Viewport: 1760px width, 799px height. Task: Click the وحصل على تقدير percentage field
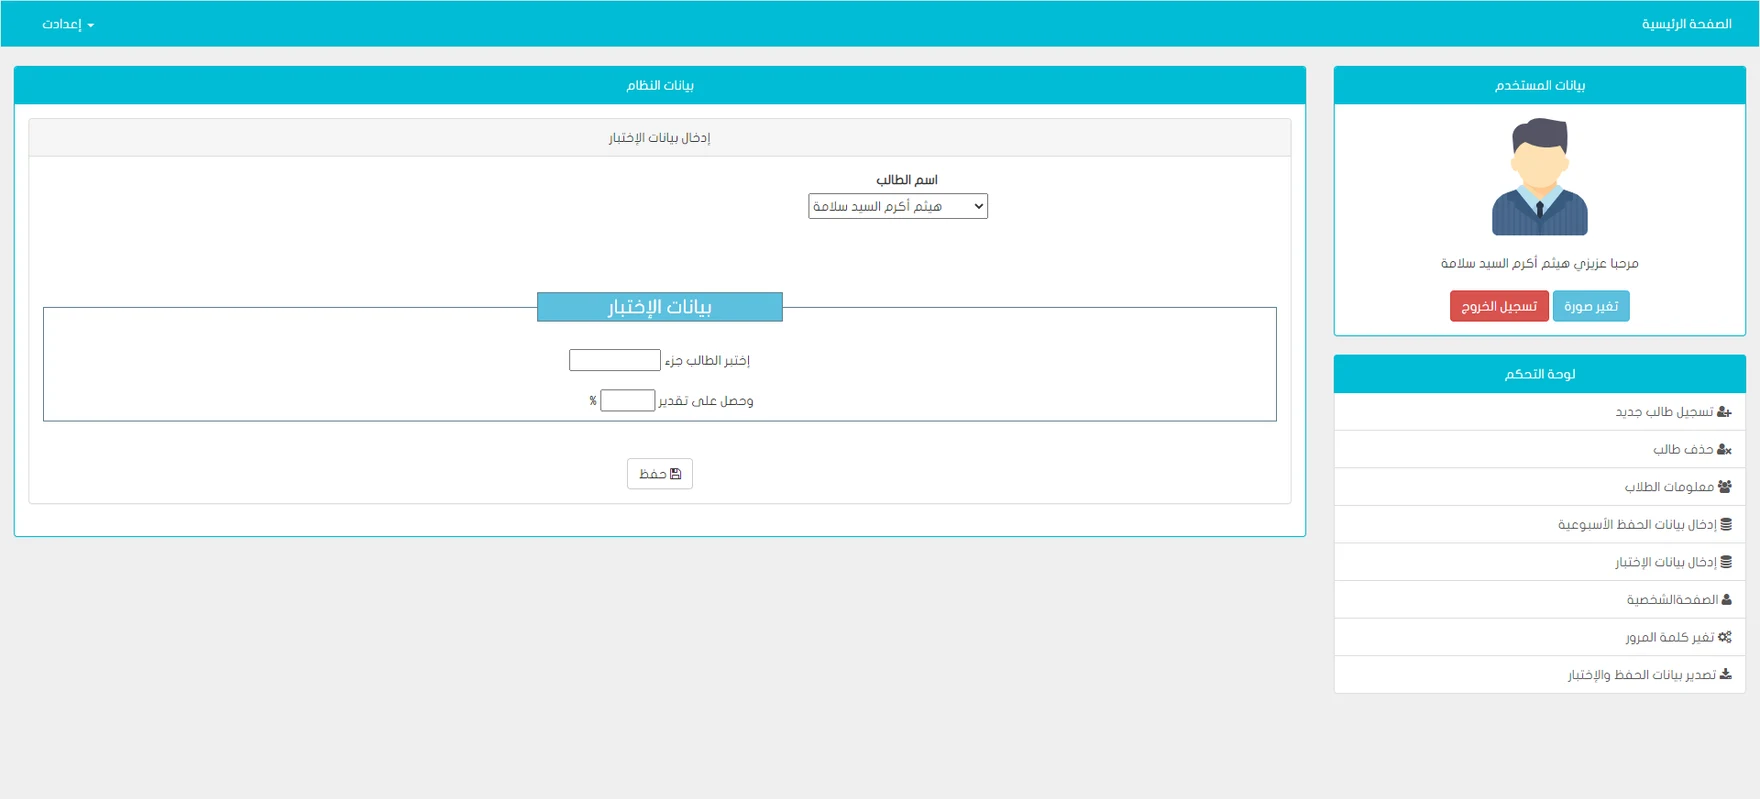(628, 401)
